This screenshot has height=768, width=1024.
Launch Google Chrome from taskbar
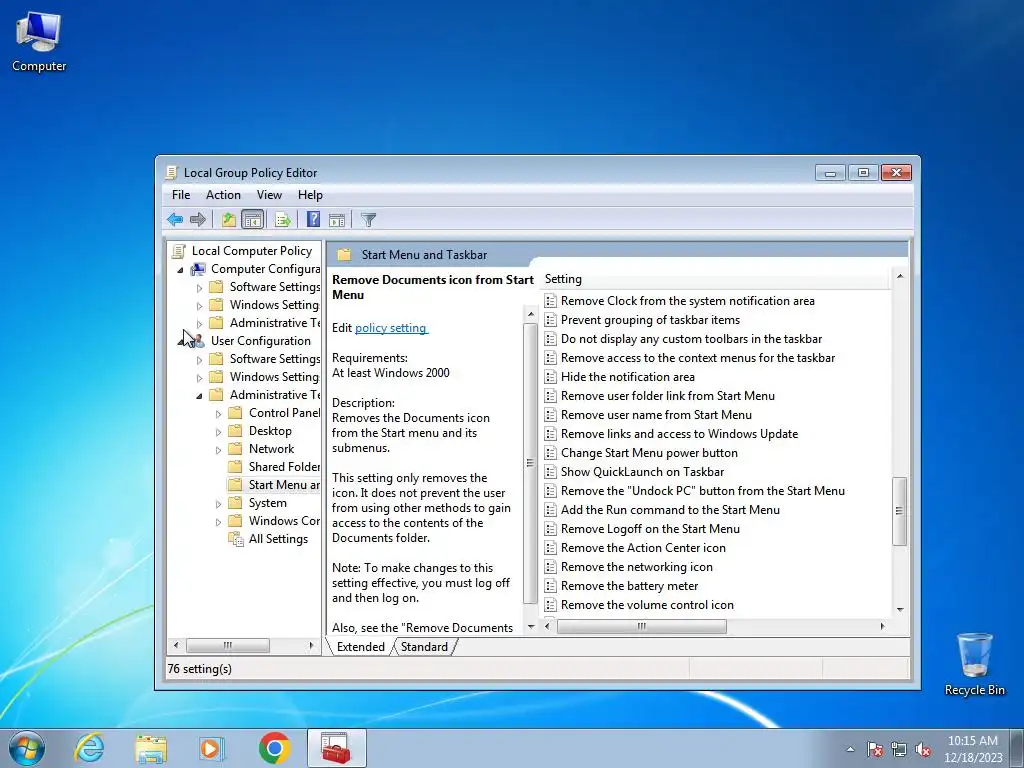274,748
